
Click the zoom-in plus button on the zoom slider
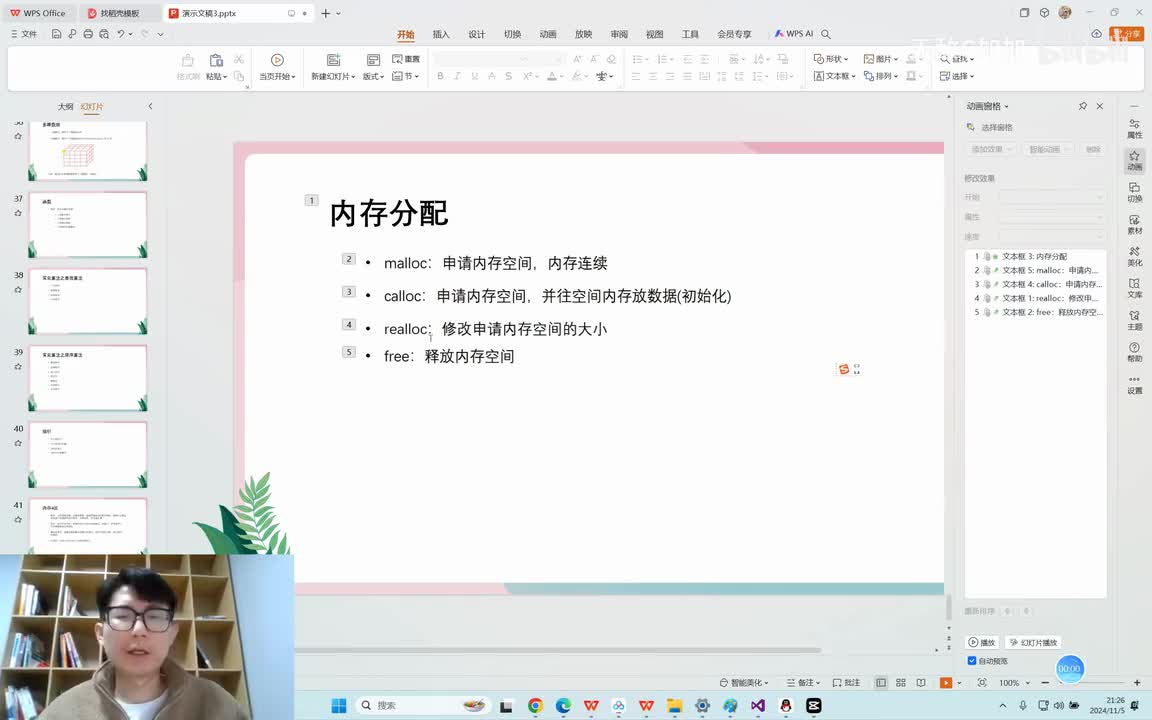(x=1137, y=683)
